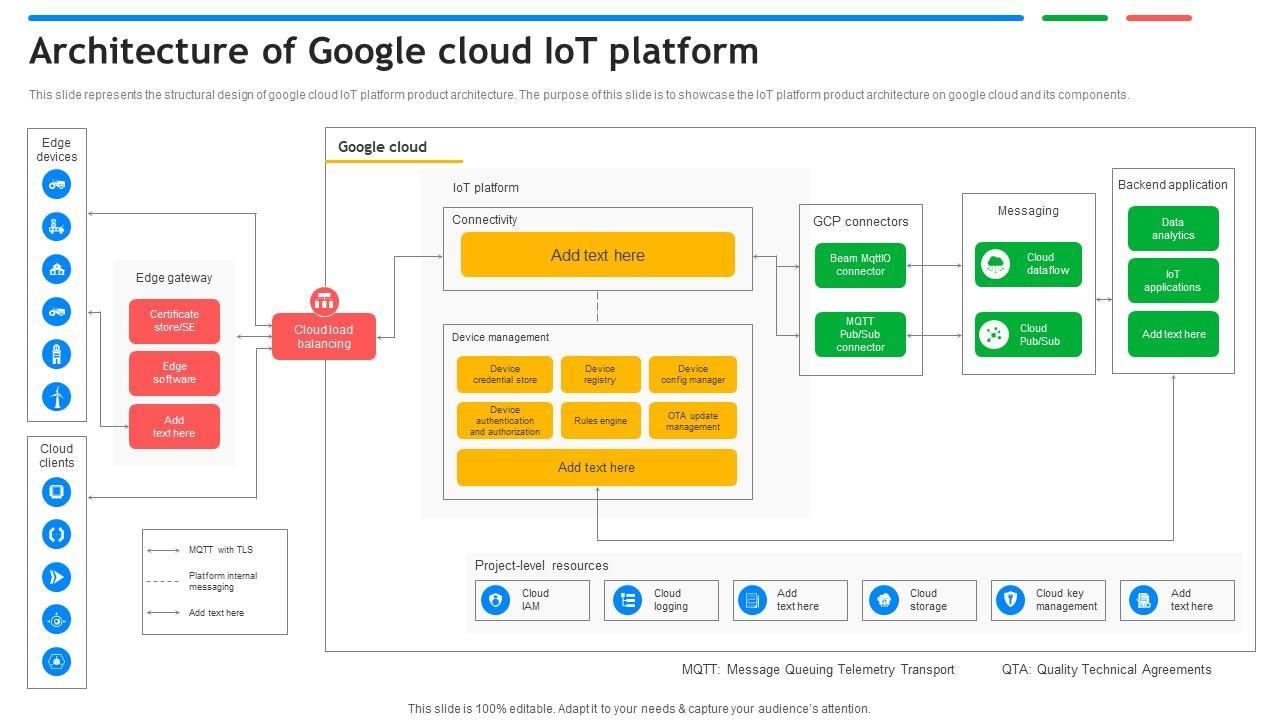Screen dimensions: 1280x720
Task: Select the Cloud dataflow cloud icon
Action: click(x=995, y=264)
